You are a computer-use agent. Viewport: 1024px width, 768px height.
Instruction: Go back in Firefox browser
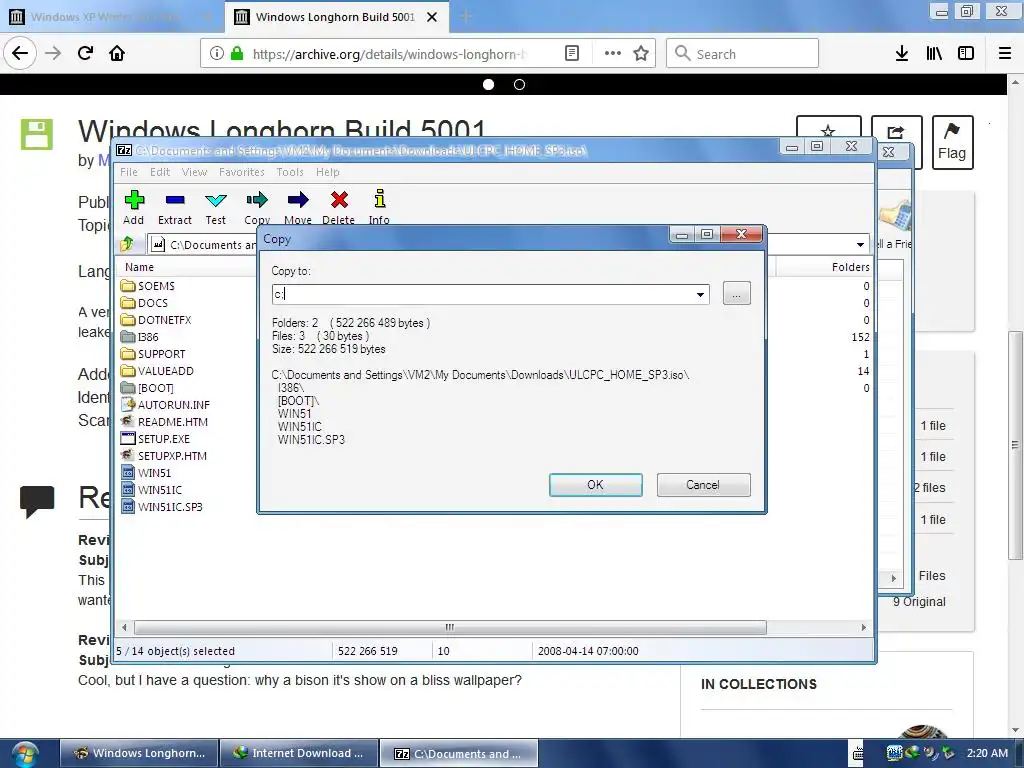click(20, 53)
